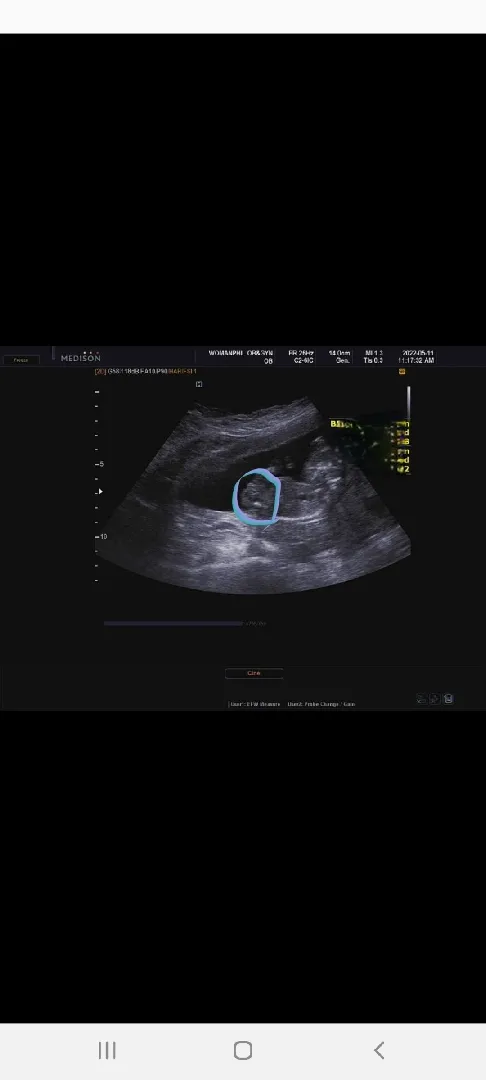
Task: Click the Cine button below the scan
Action: click(253, 673)
